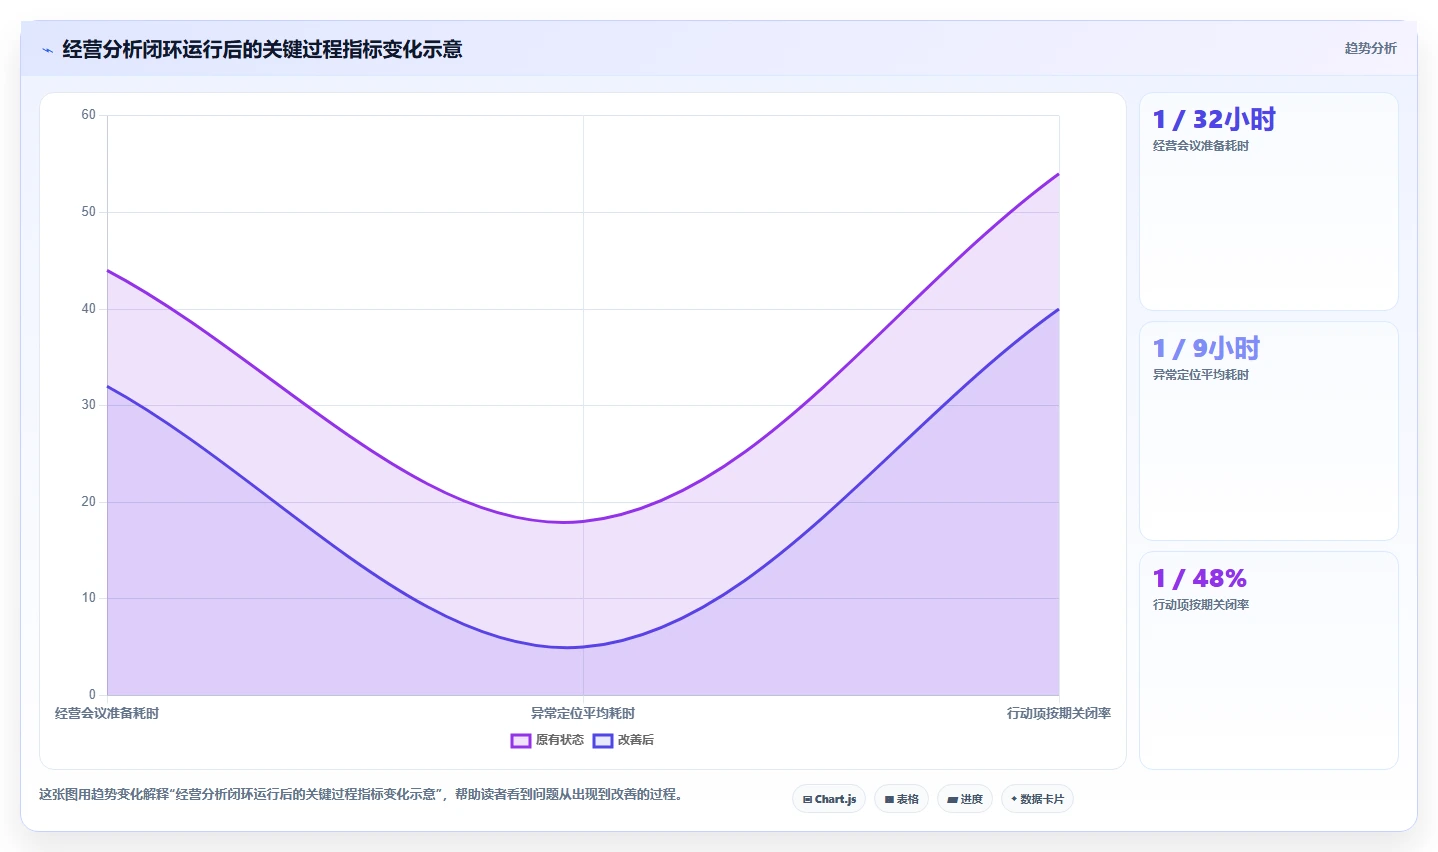
Task: Click the trend icon beside the title
Action: (x=47, y=50)
